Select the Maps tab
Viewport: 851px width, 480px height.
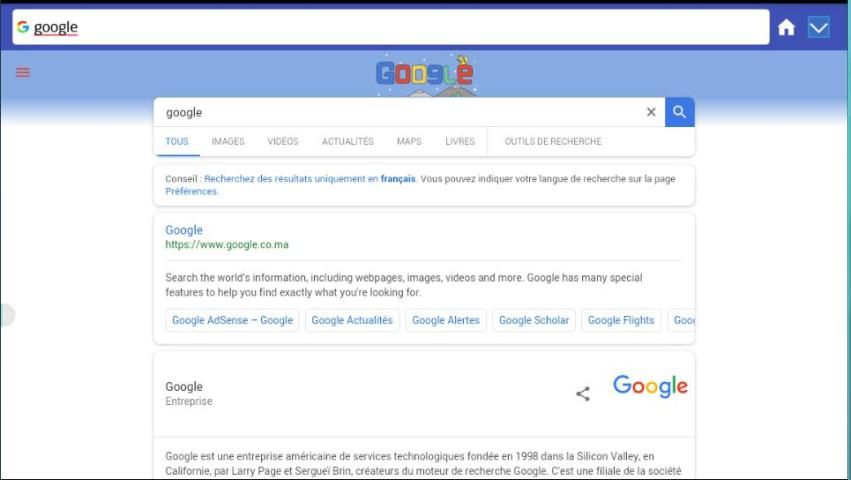409,142
